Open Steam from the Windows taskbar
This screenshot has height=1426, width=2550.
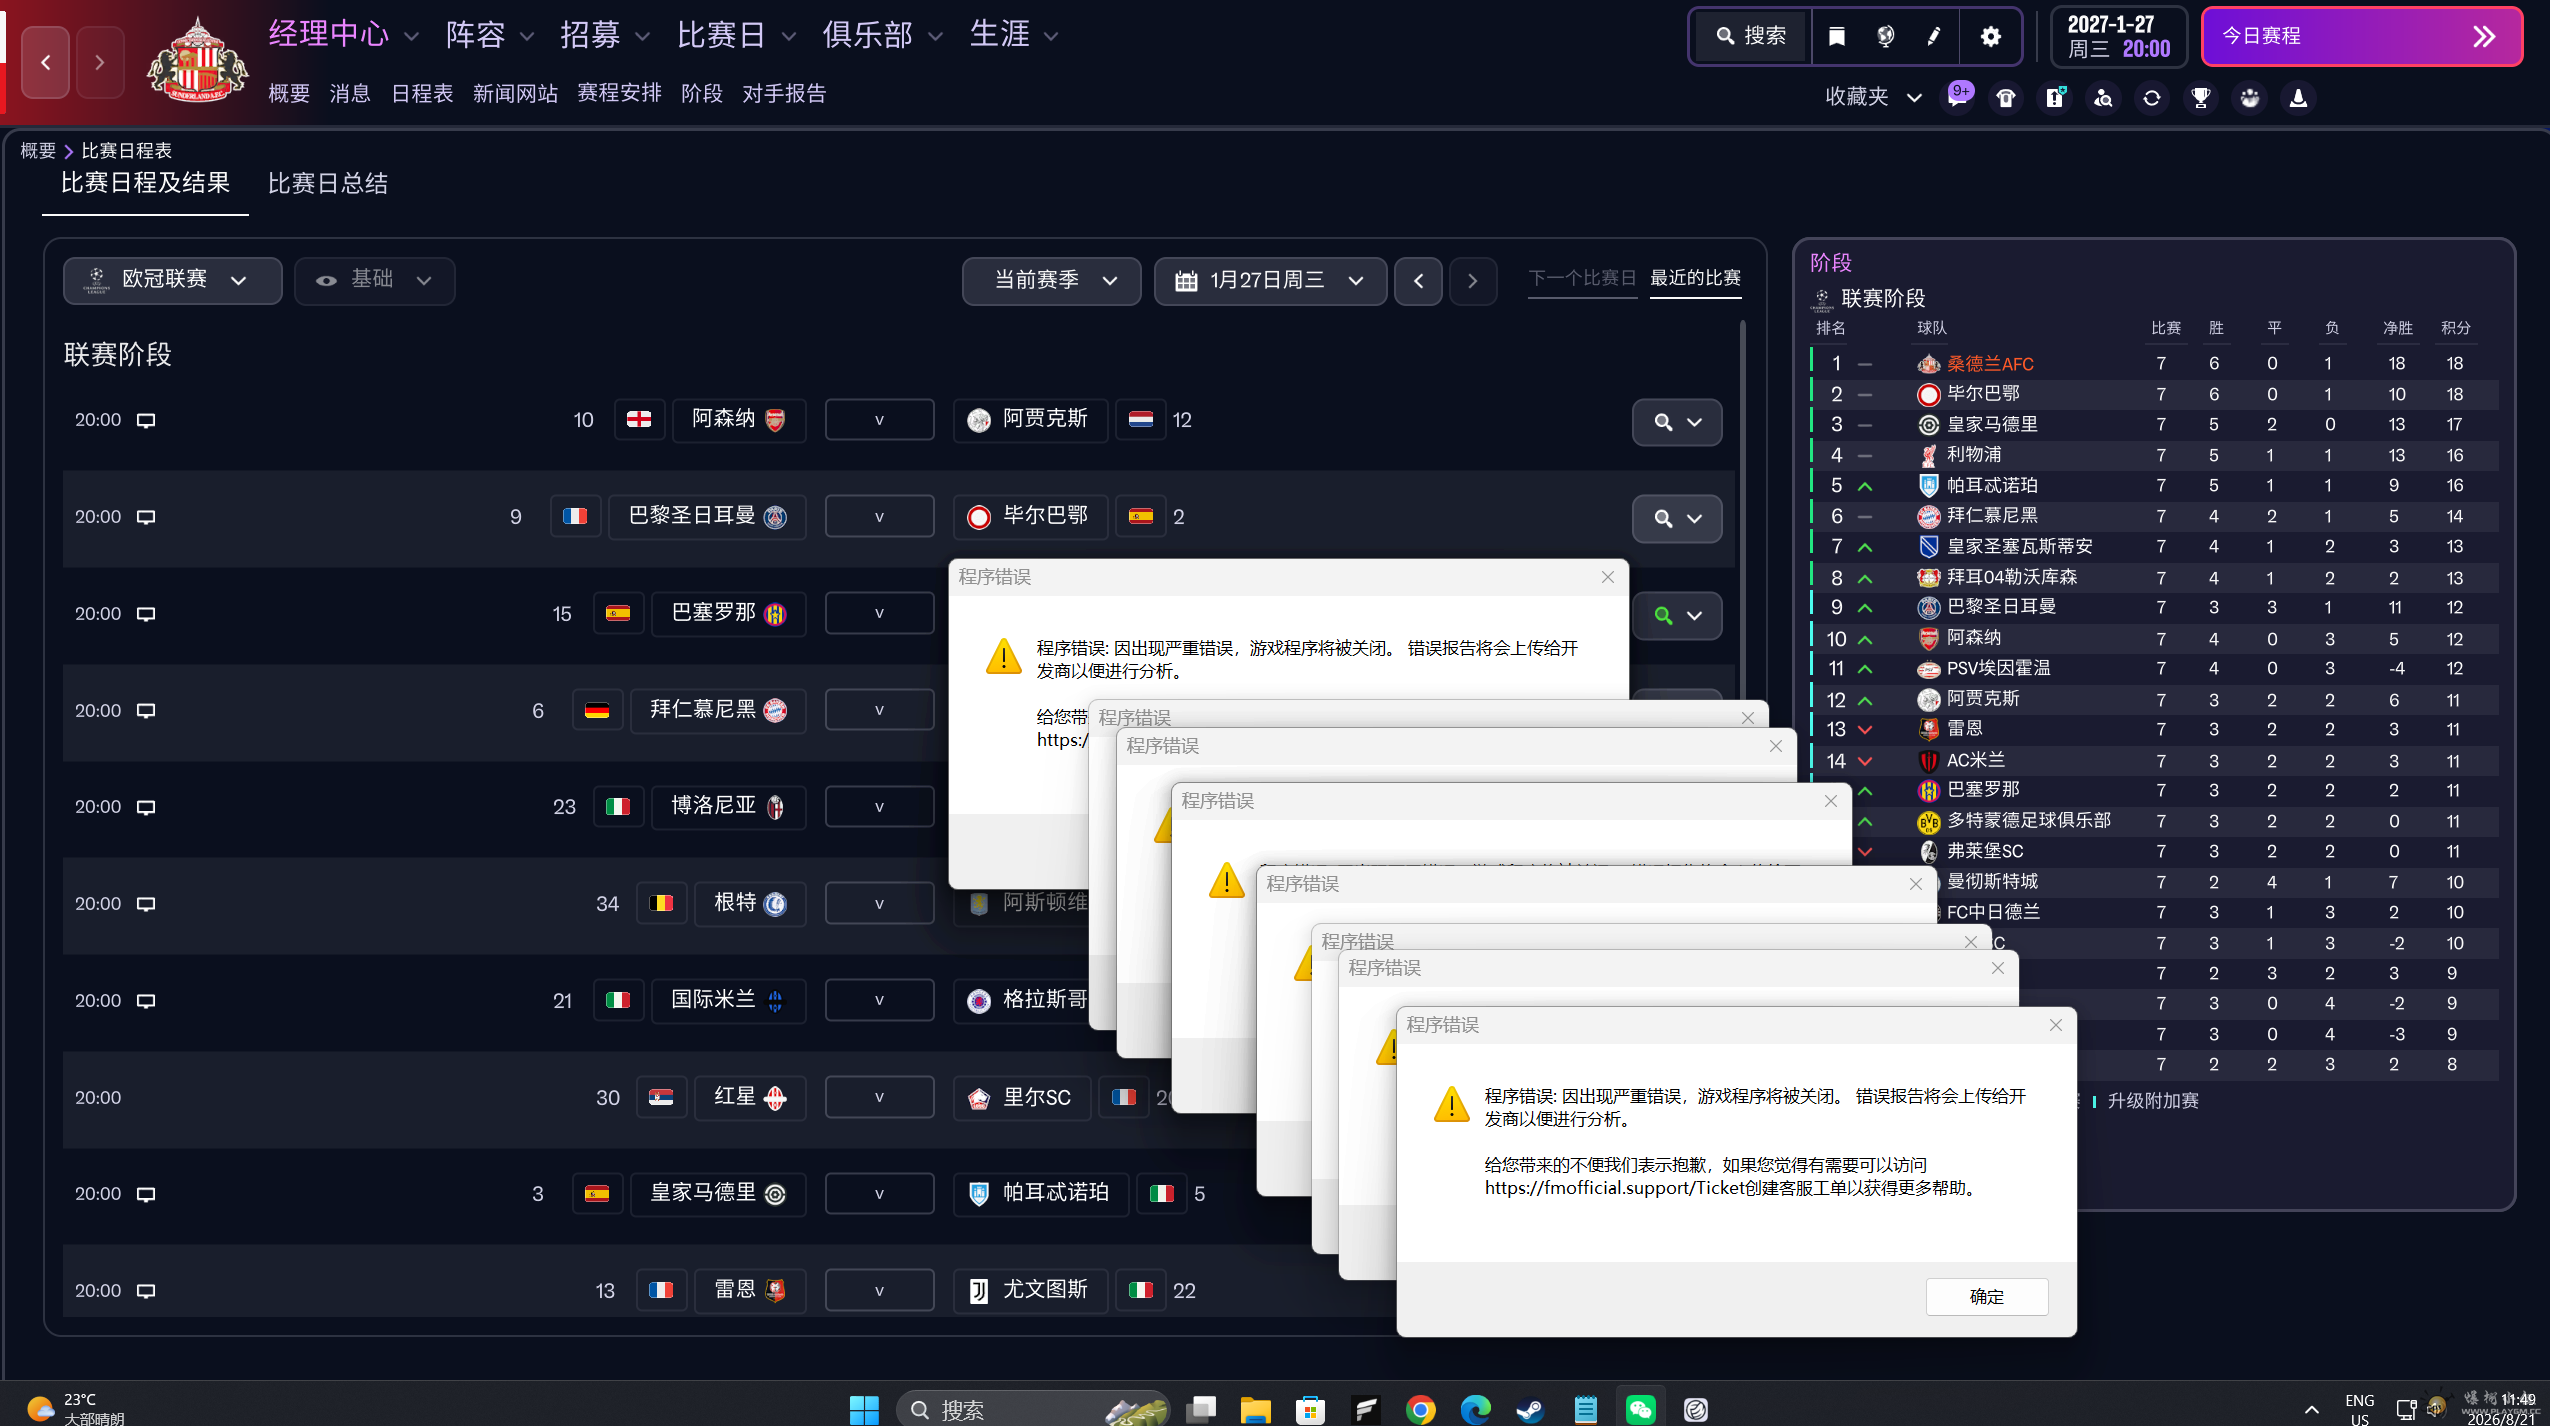tap(1530, 1409)
